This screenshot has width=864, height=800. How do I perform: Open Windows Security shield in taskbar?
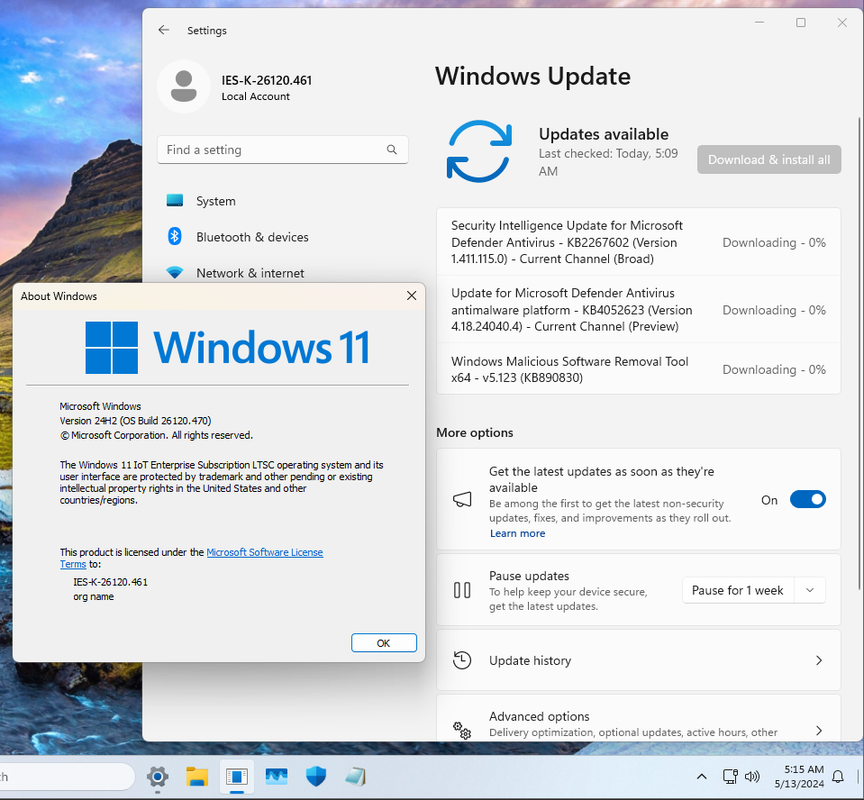316,777
